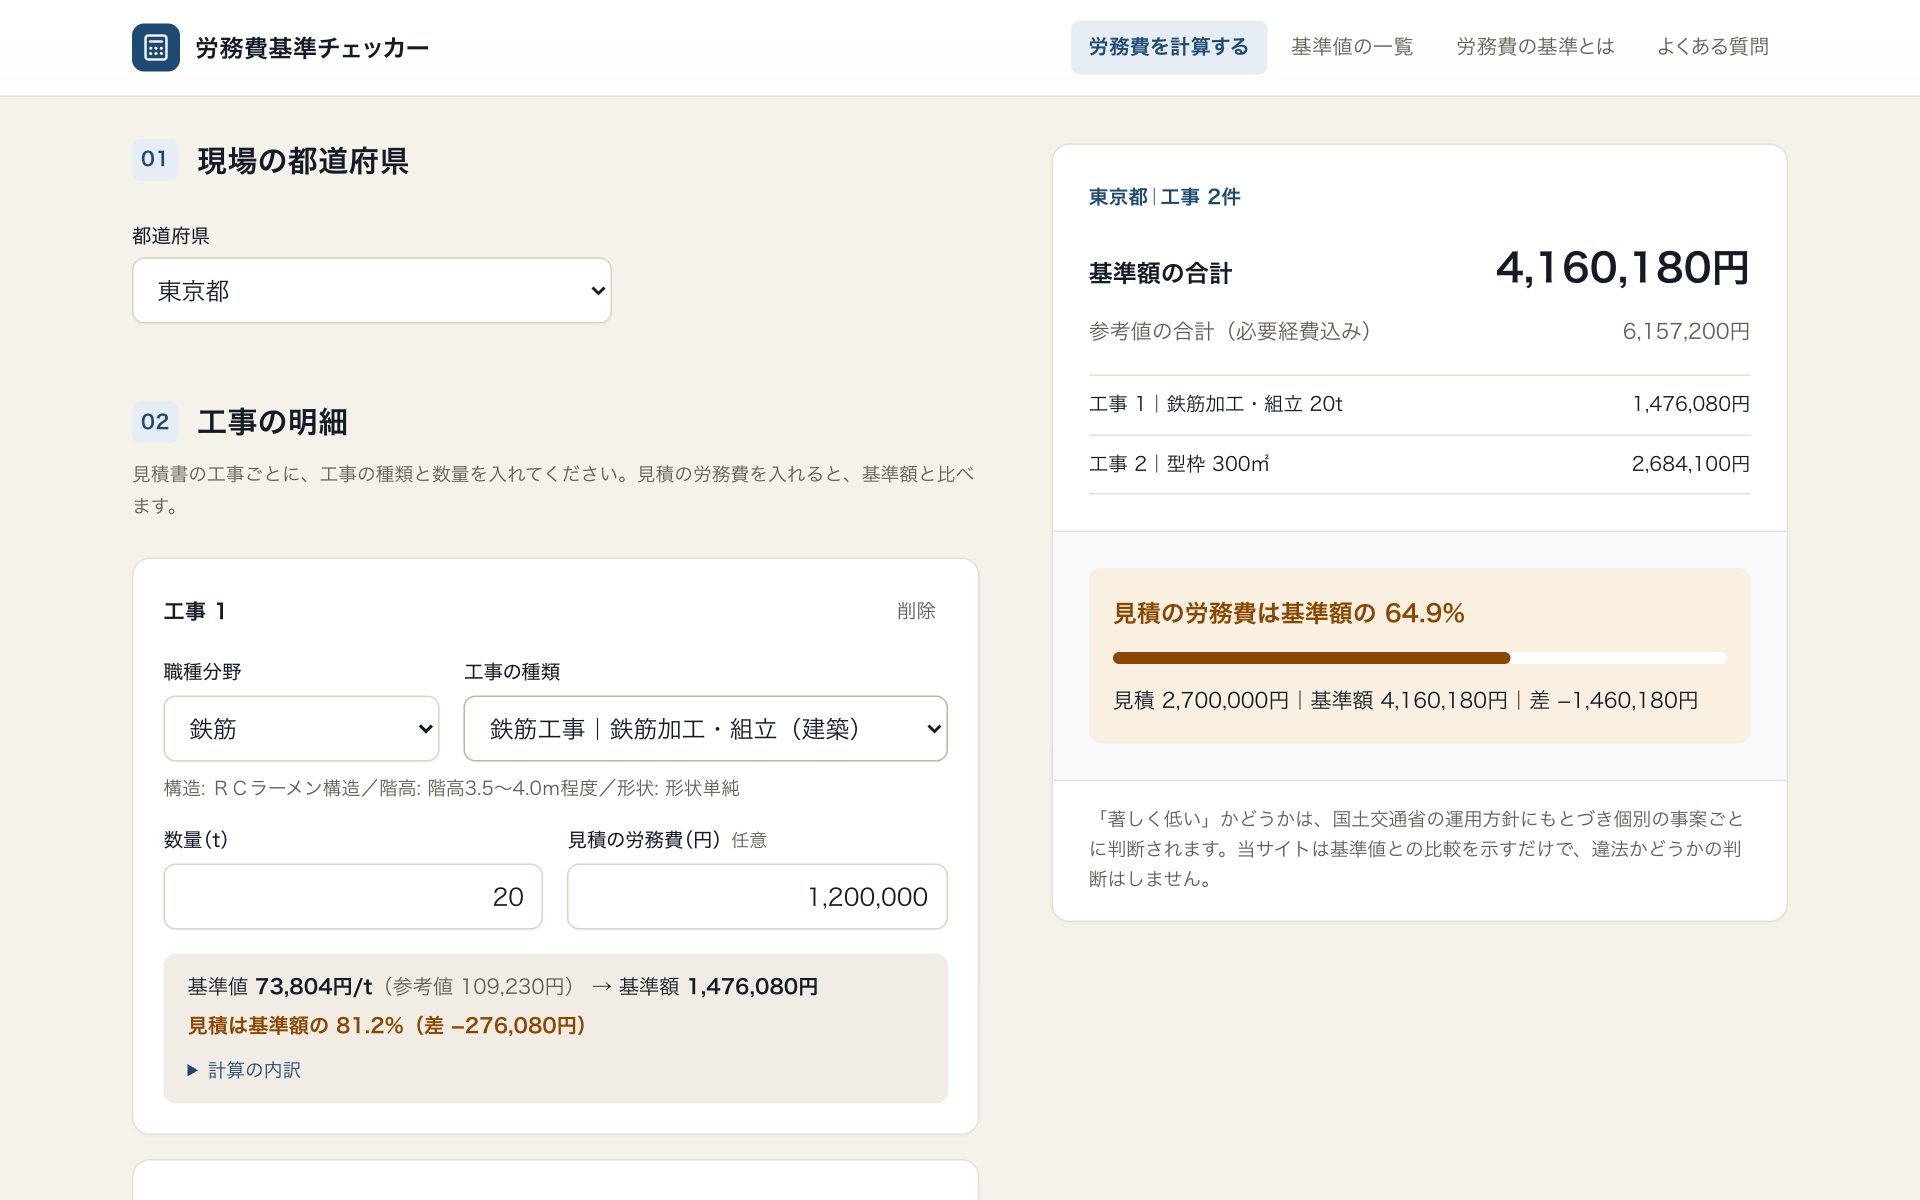1920x1200 pixels.
Task: Open the 職種分野 dropdown showing 鉄筋
Action: click(301, 729)
